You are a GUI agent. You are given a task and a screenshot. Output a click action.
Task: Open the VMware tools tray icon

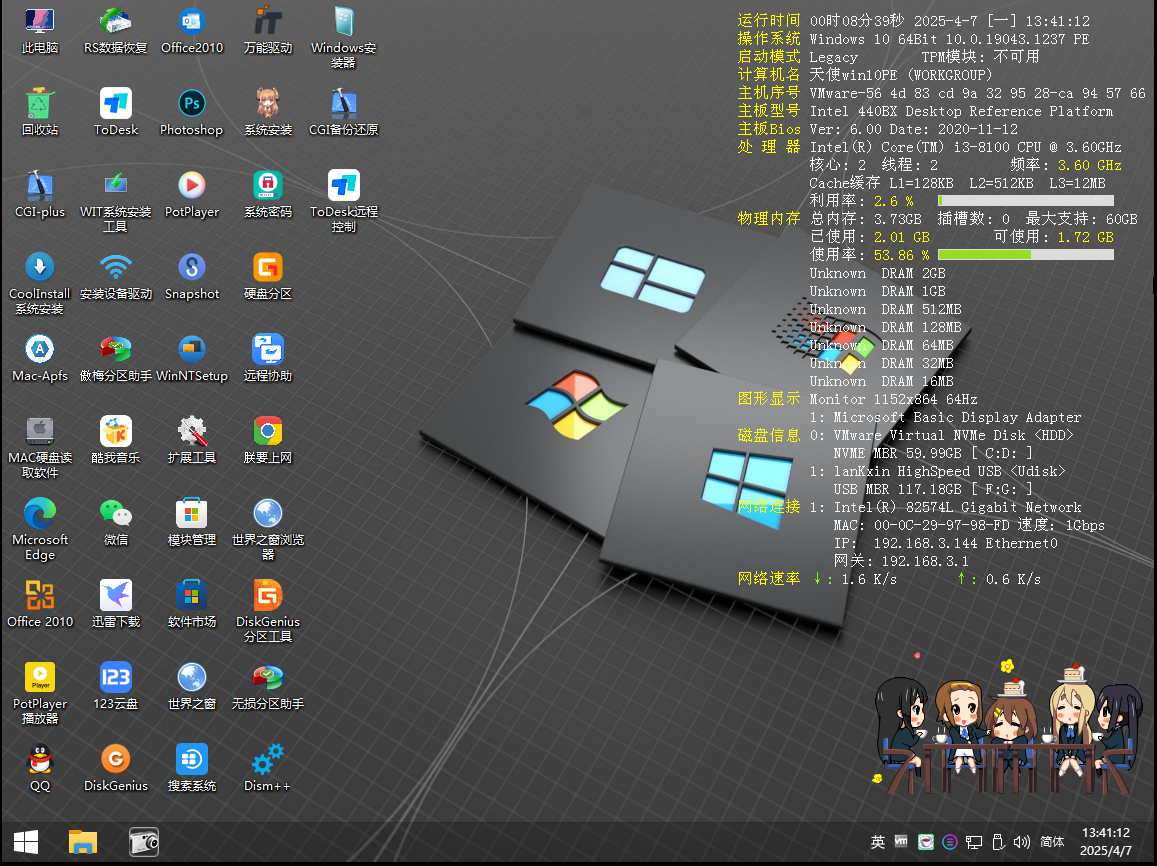pos(901,841)
